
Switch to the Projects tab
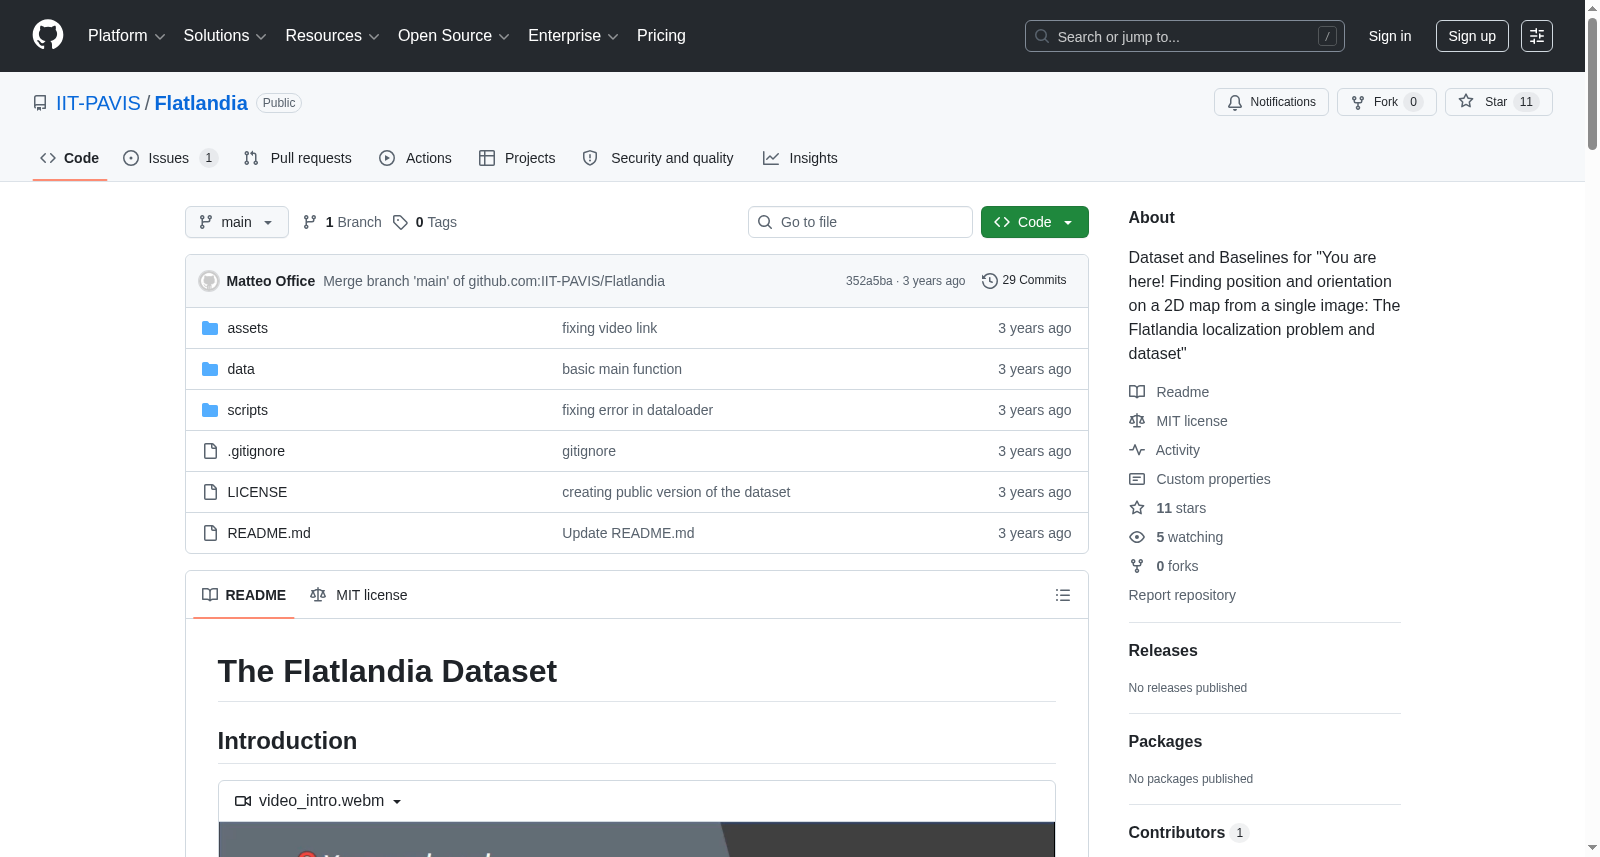pyautogui.click(x=517, y=158)
